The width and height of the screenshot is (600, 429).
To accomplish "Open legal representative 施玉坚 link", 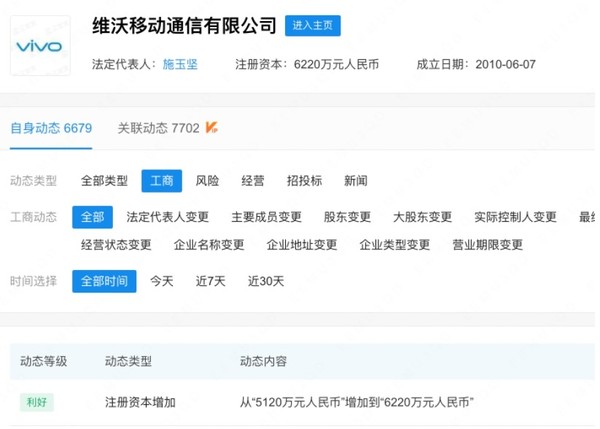I will pos(180,64).
